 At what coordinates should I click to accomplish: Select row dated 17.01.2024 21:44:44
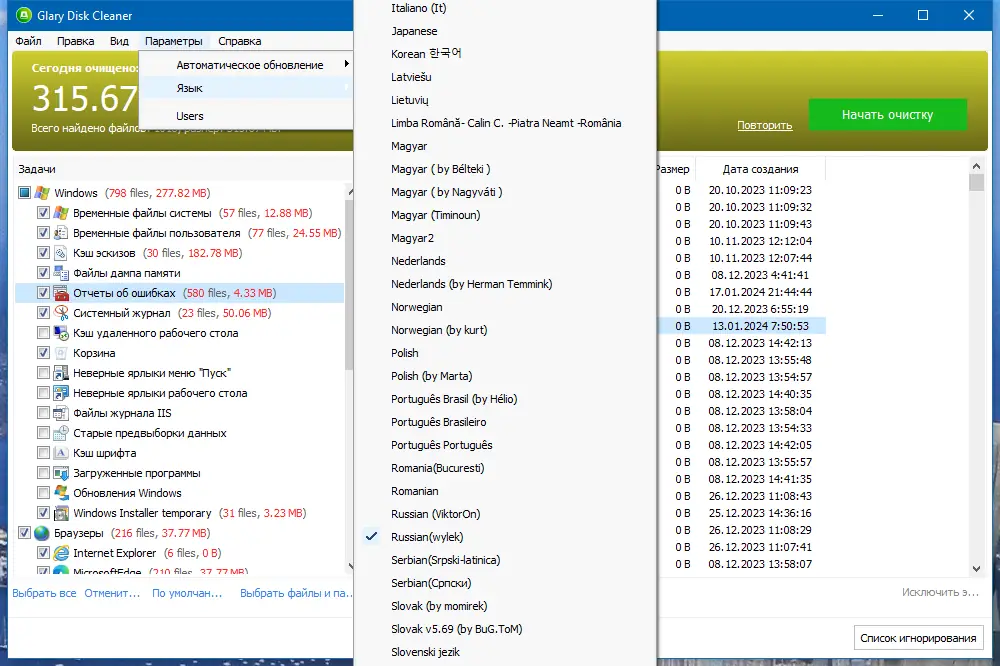pos(742,292)
